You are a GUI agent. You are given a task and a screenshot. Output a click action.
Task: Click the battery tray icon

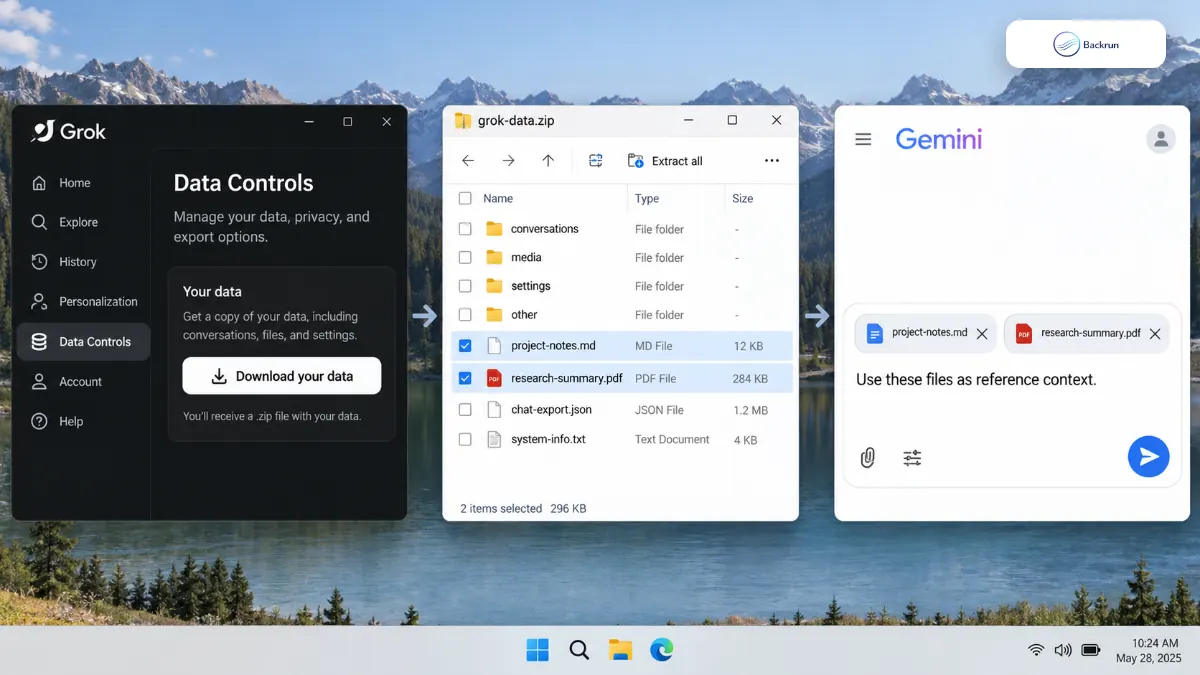1091,650
